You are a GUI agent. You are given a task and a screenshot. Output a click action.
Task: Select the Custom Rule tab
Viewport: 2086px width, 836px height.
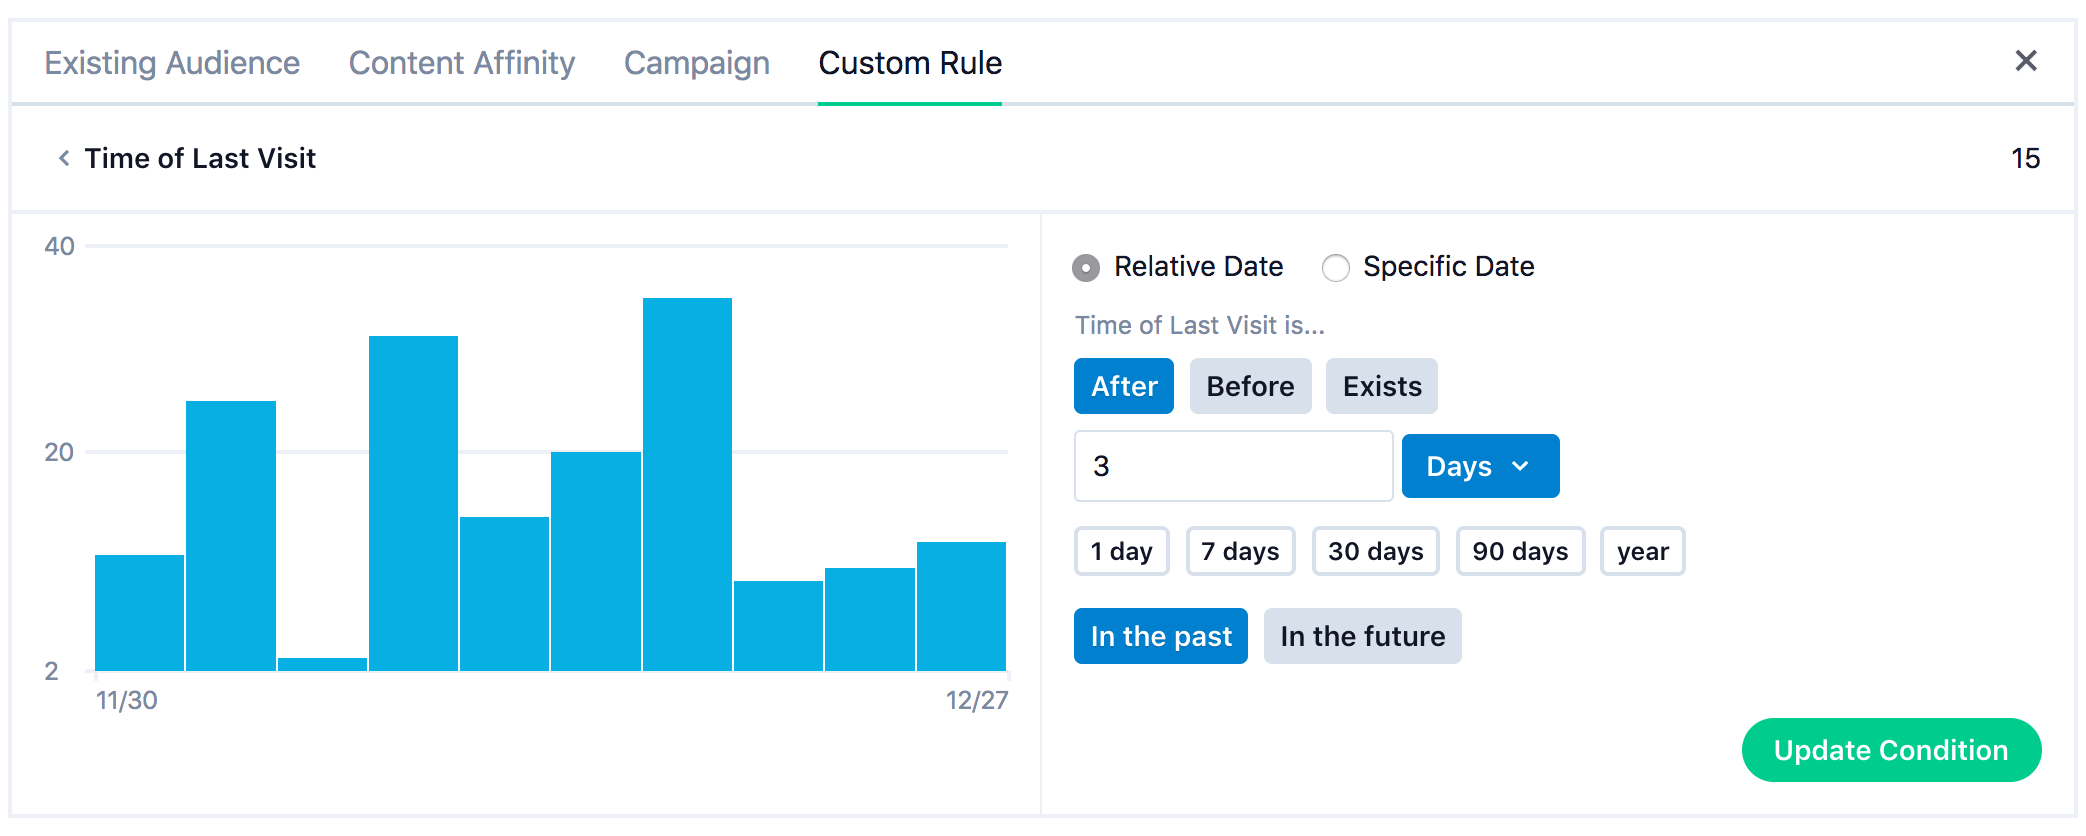pos(910,63)
